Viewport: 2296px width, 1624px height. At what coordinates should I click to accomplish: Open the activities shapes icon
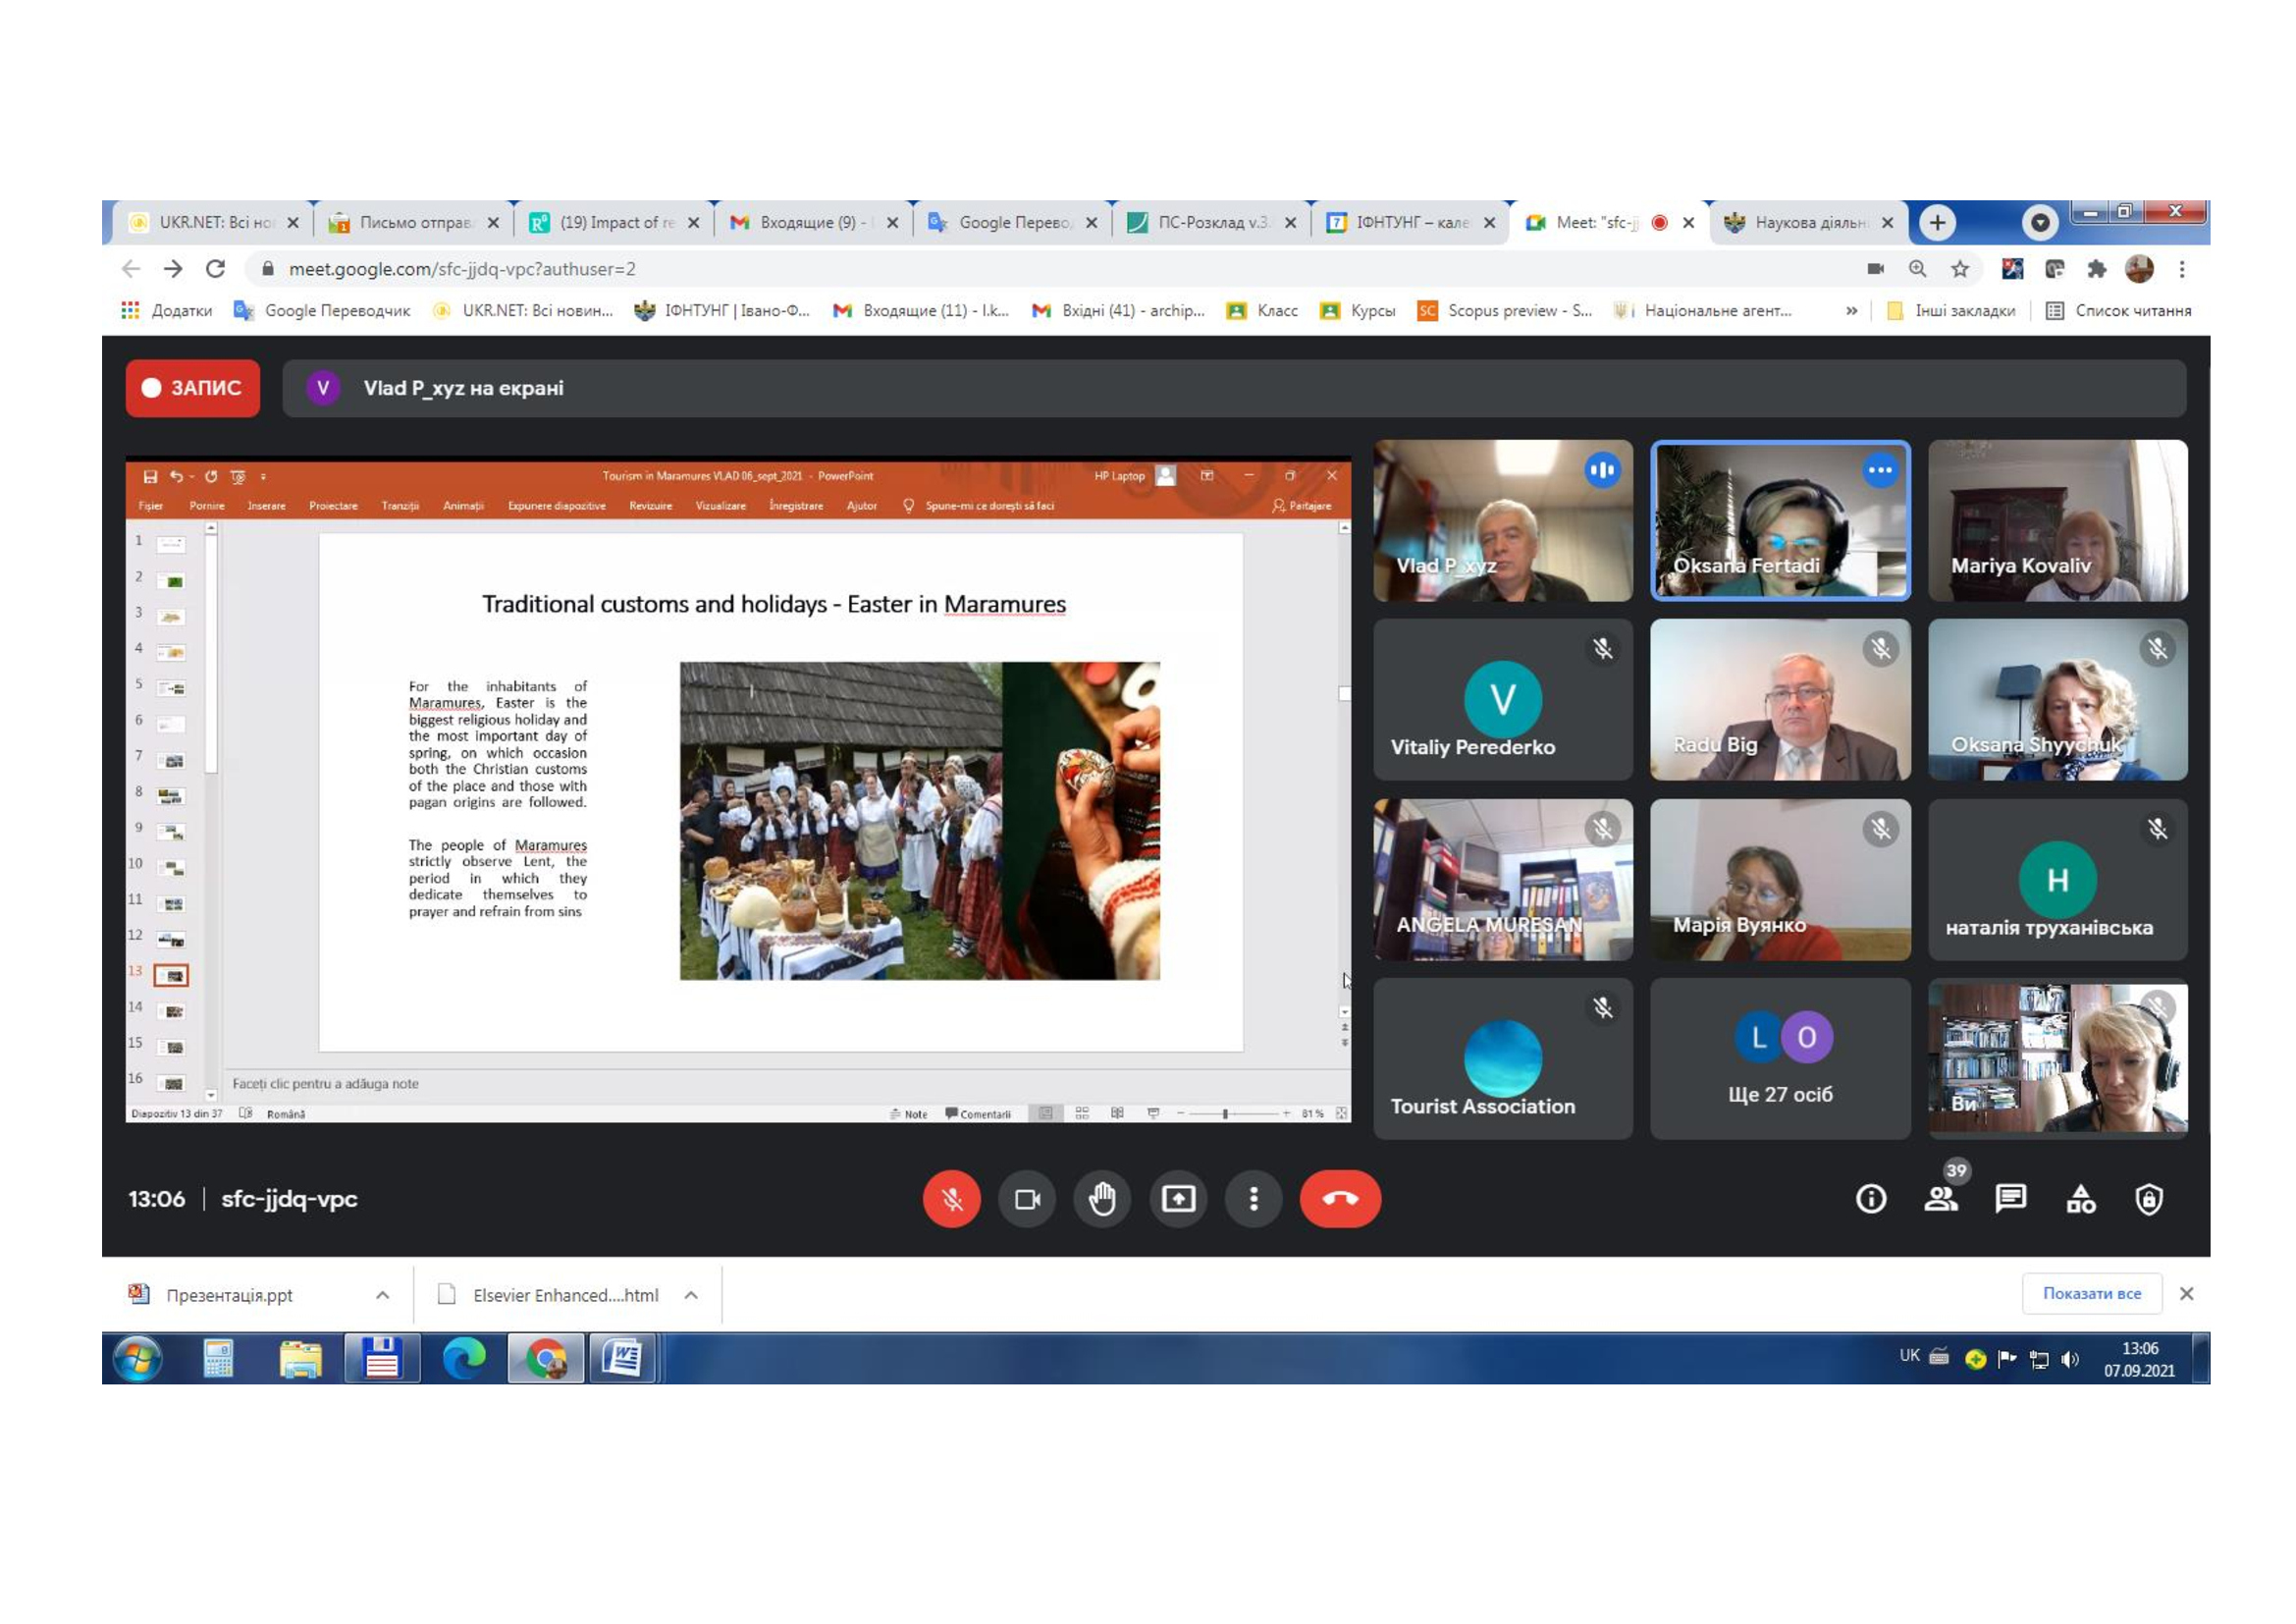click(x=2081, y=1198)
